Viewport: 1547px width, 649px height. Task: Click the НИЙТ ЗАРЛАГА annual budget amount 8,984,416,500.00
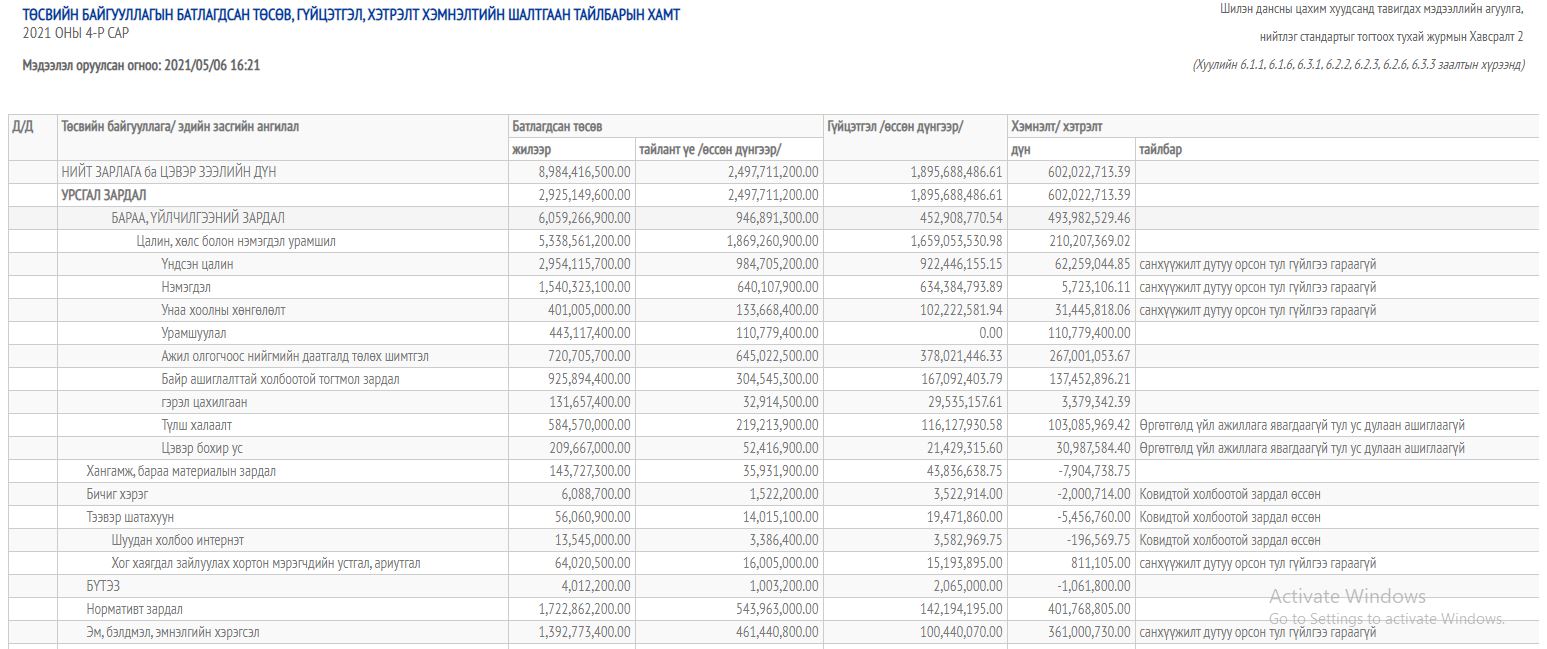coord(584,172)
